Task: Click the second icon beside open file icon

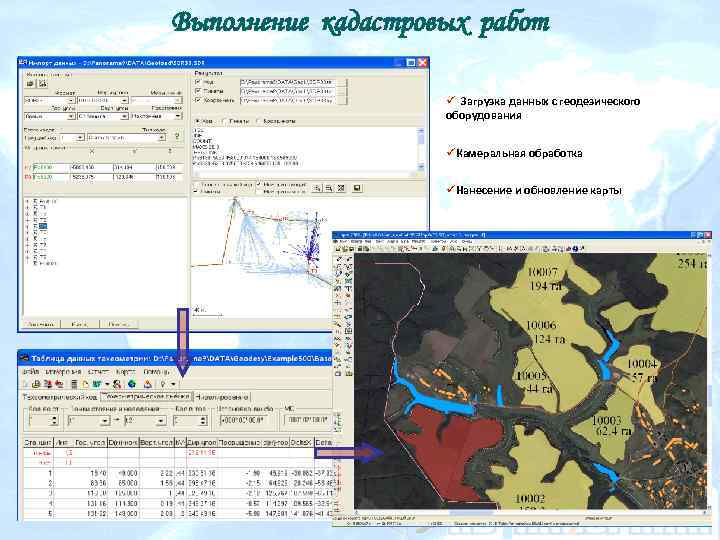Action: pyautogui.click(x=42, y=84)
